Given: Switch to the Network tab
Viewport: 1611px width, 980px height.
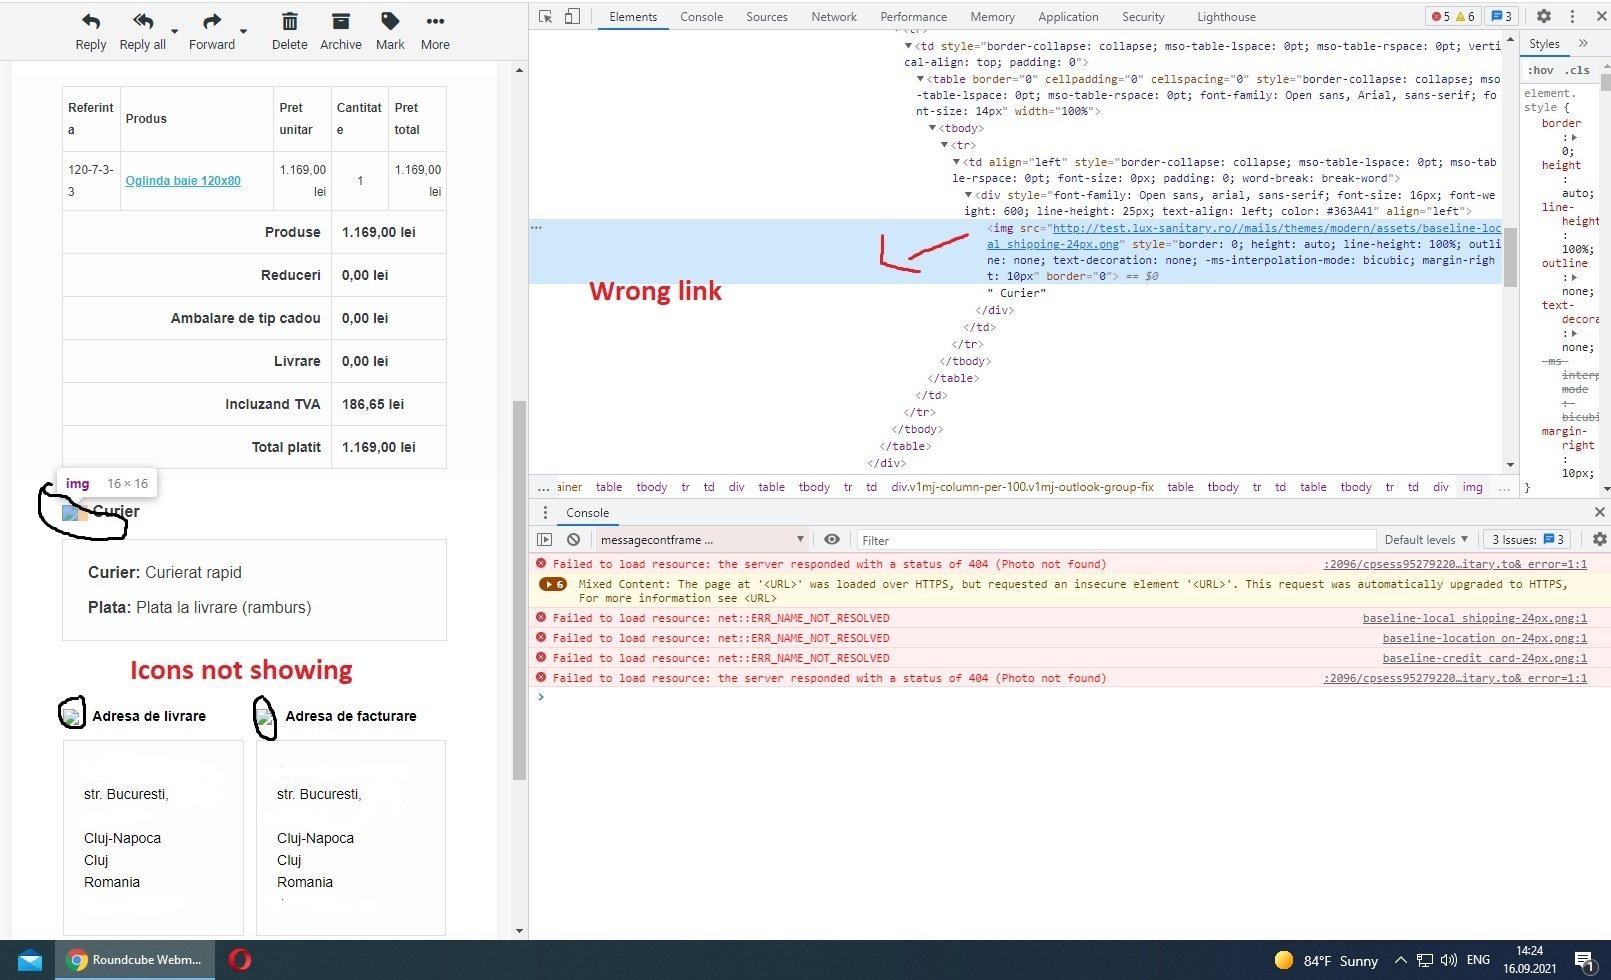Looking at the screenshot, I should point(833,17).
